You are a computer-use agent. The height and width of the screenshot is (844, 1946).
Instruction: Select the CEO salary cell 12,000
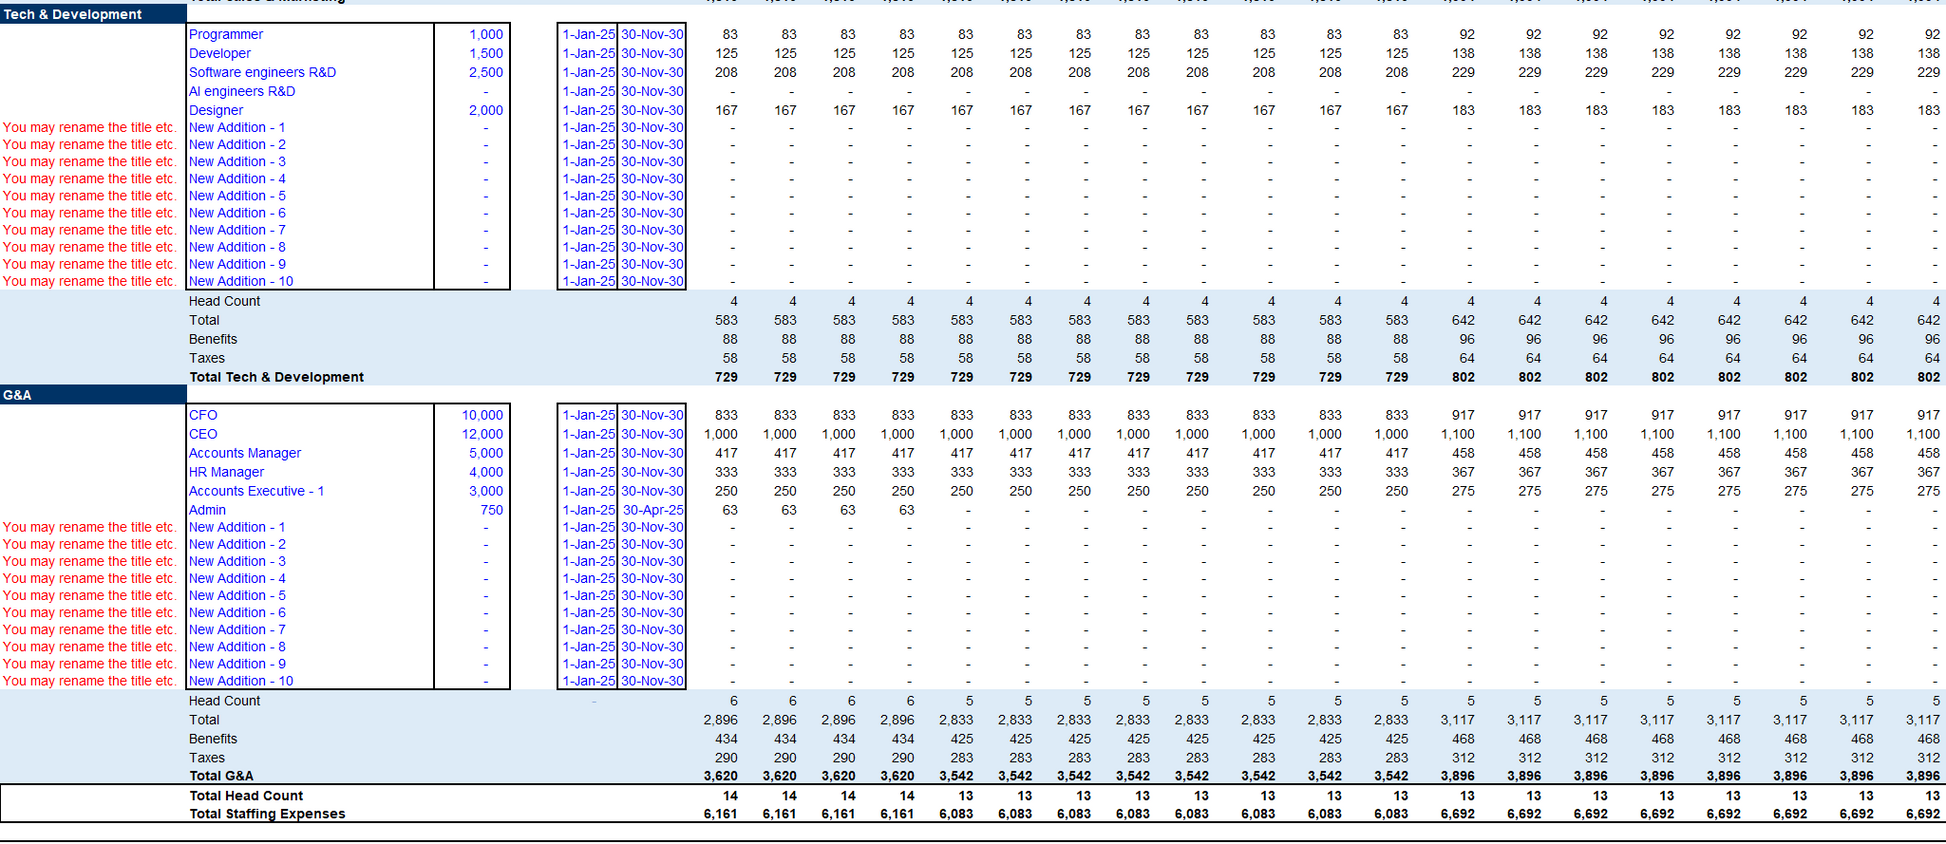pos(482,434)
